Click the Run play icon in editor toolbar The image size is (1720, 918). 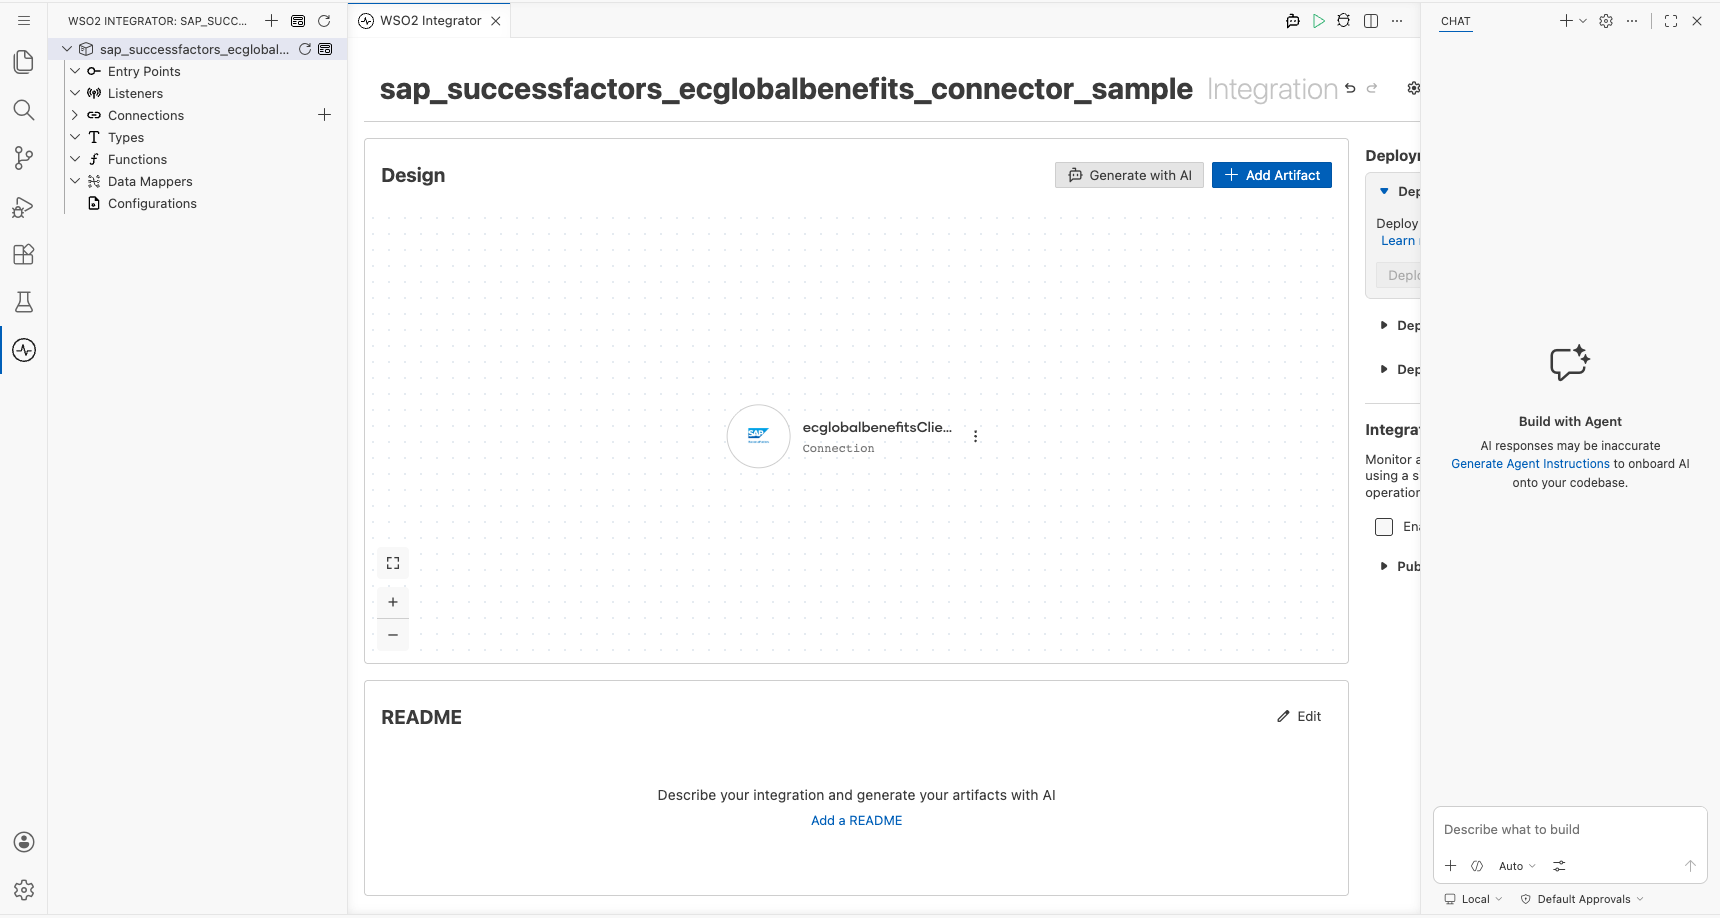point(1319,21)
